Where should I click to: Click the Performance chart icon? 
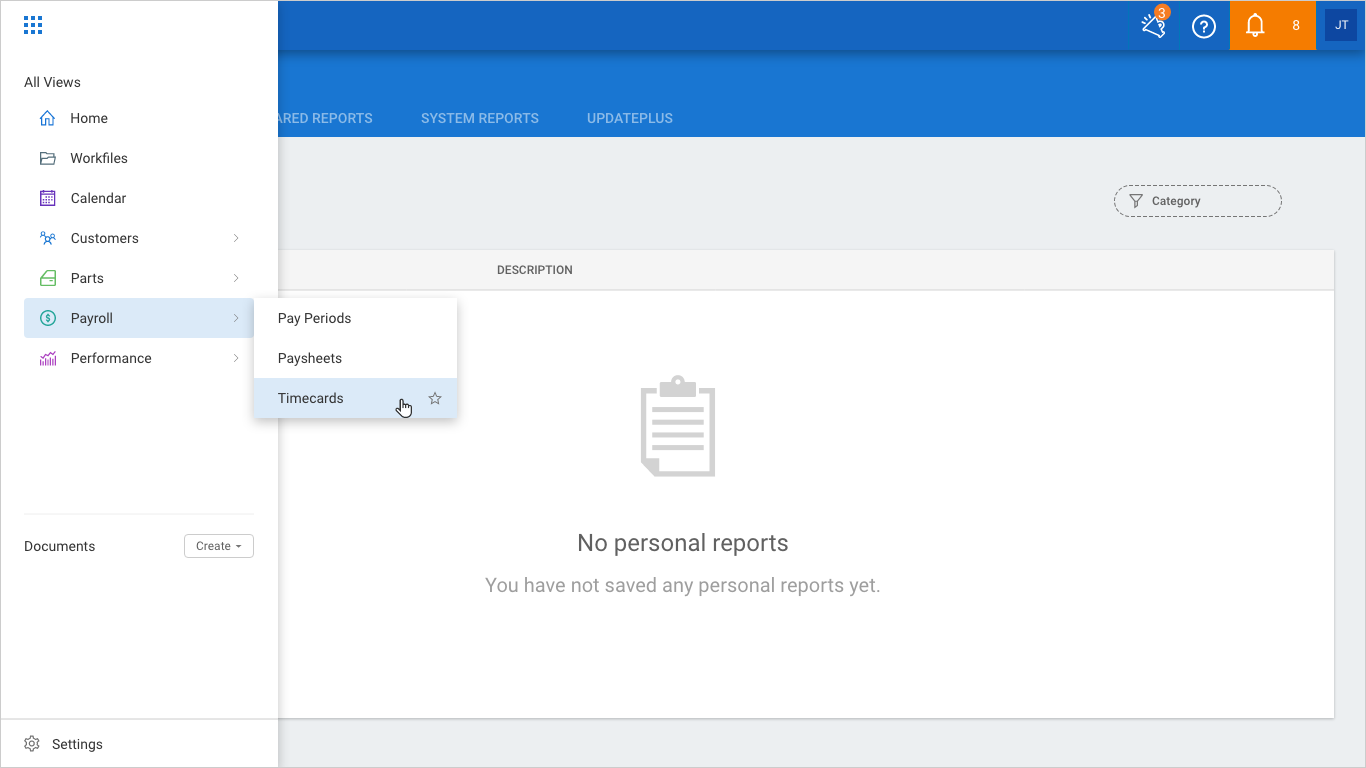(47, 358)
